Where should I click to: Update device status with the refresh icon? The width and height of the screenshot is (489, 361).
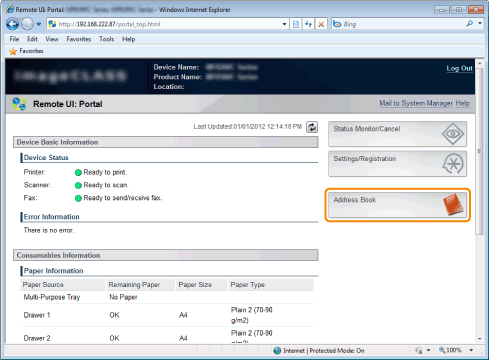click(312, 127)
